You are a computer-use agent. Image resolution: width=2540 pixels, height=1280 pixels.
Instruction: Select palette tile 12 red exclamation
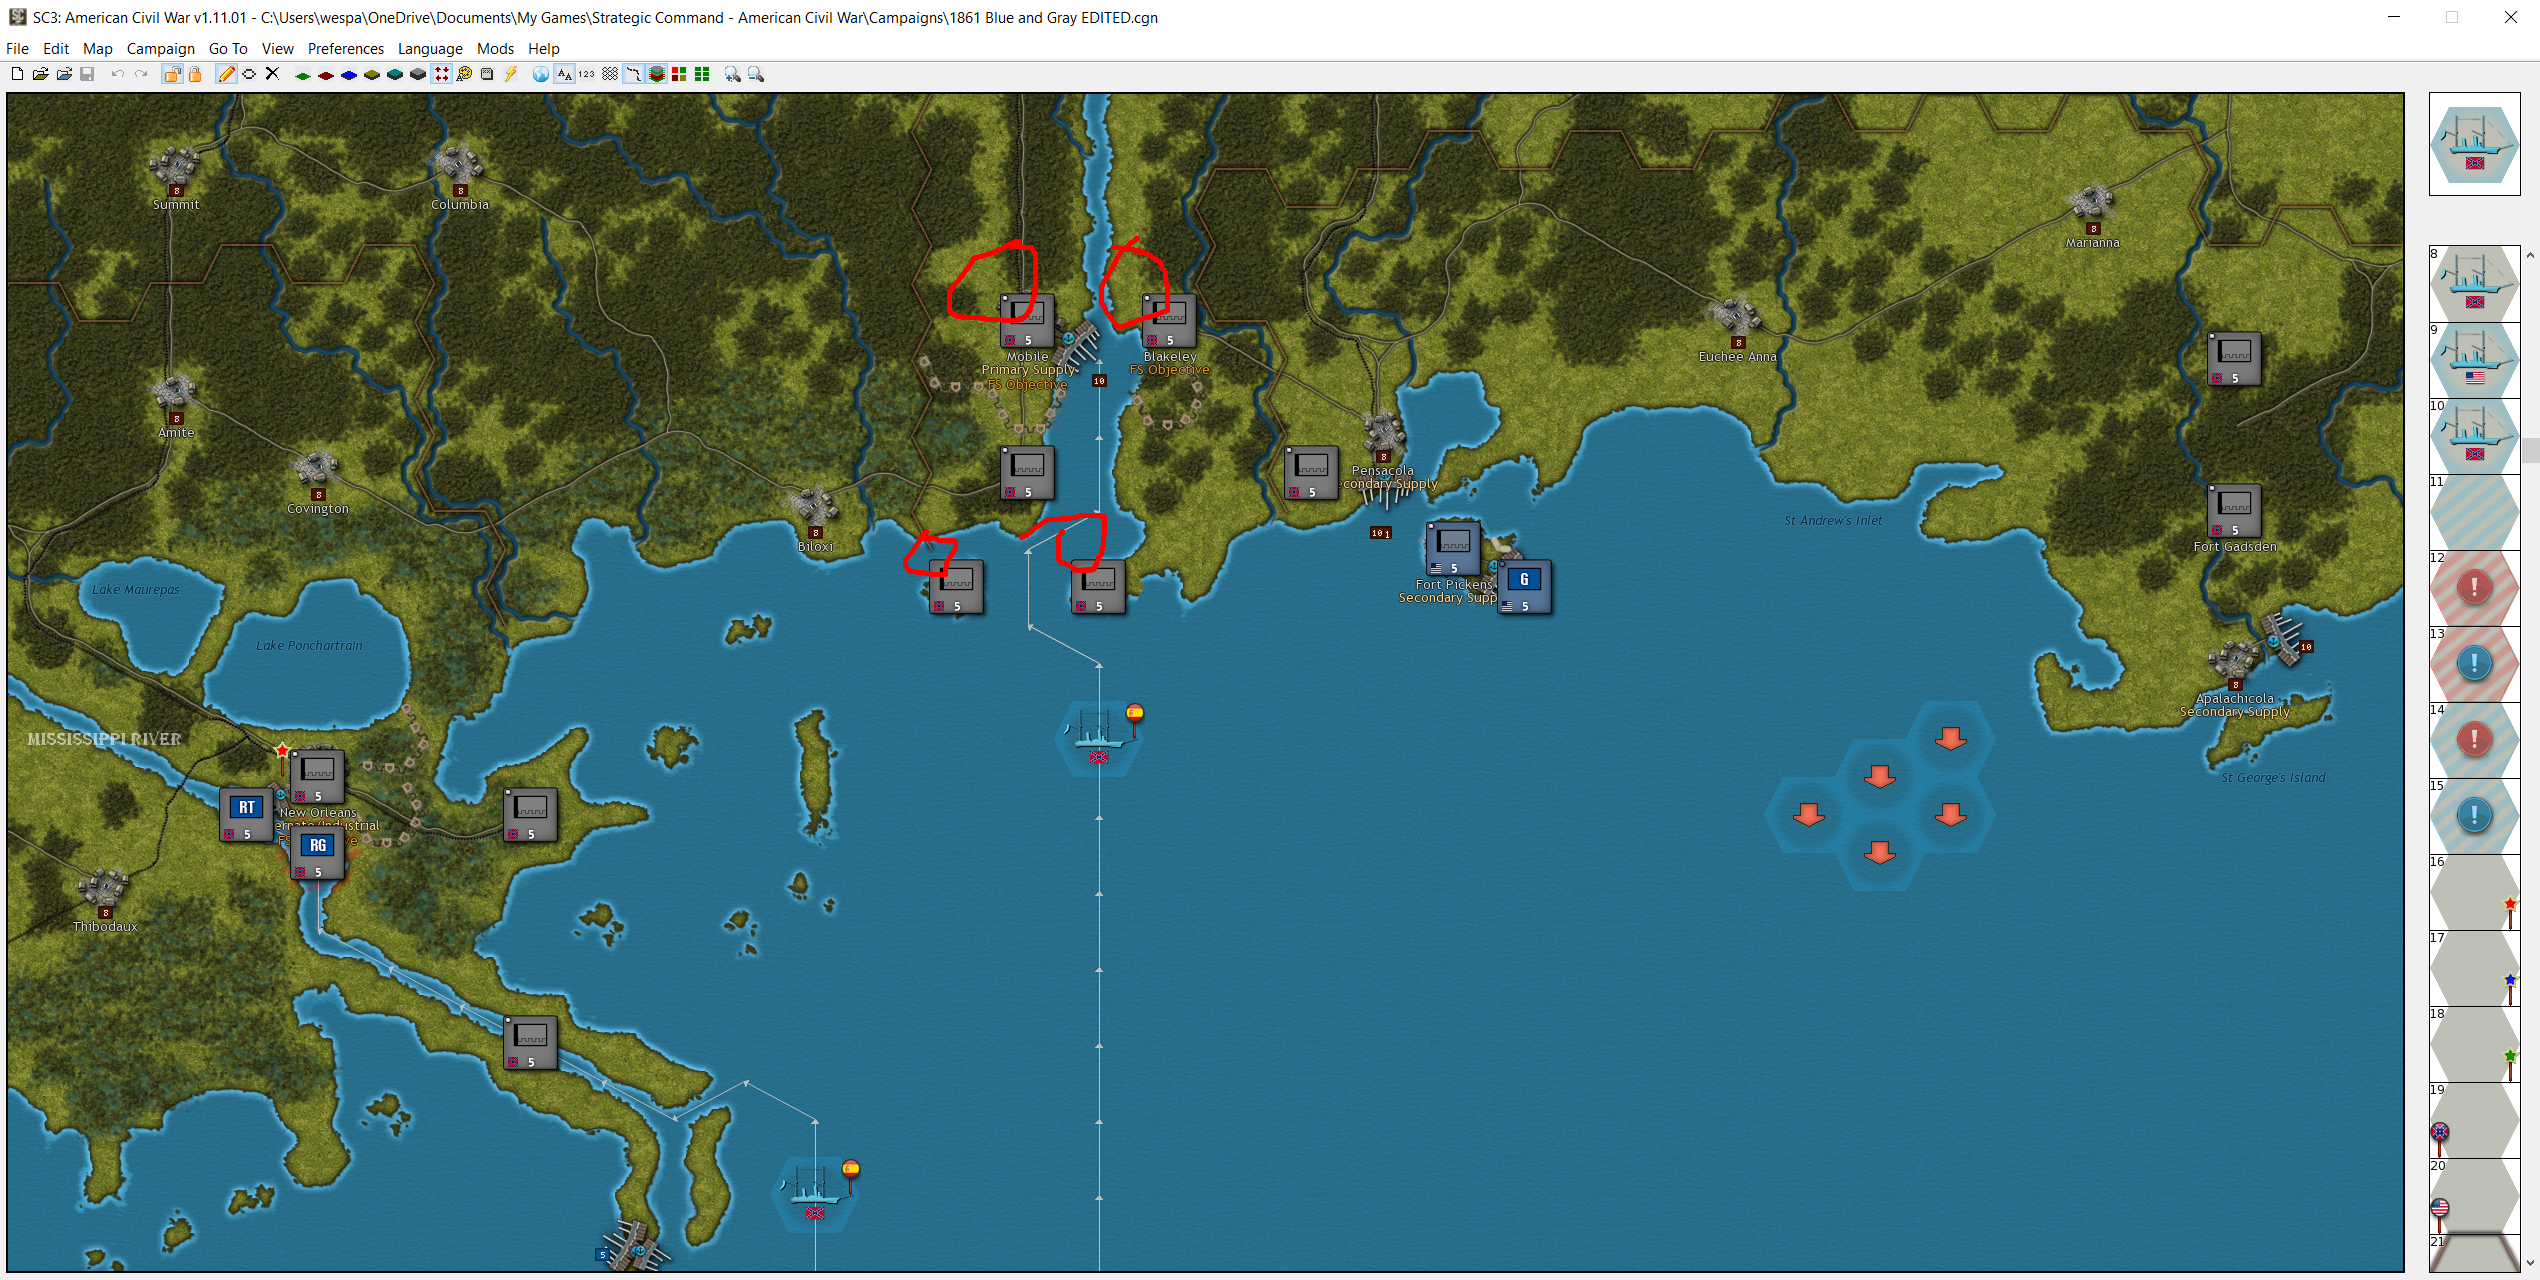click(2474, 588)
